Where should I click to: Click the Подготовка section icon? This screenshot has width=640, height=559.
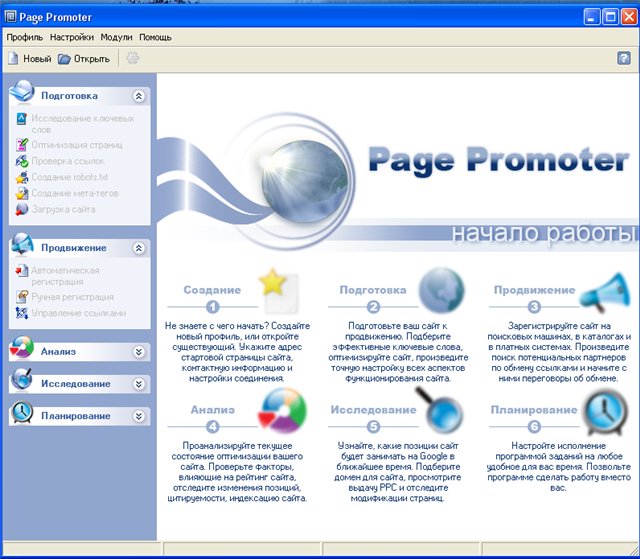coord(22,92)
